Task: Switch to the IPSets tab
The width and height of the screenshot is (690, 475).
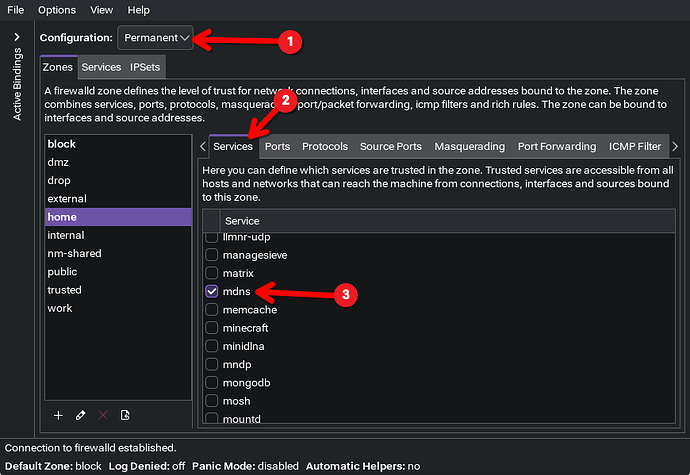Action: coord(146,67)
